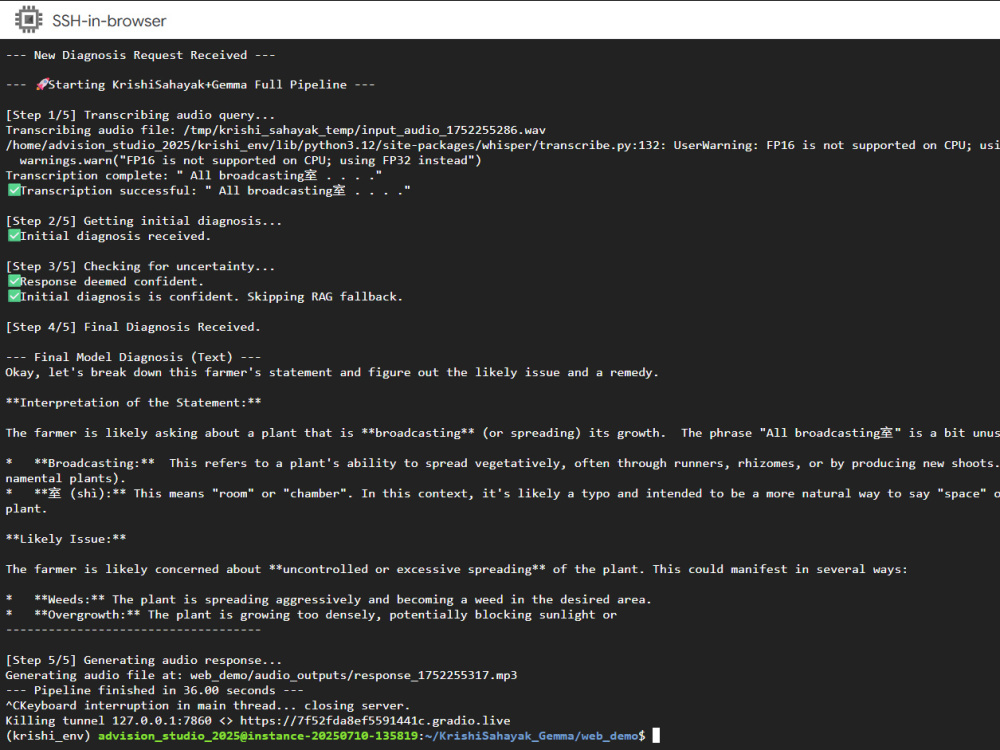Click the 'Pipeline finished in 36.00 seconds' line

coord(154,690)
